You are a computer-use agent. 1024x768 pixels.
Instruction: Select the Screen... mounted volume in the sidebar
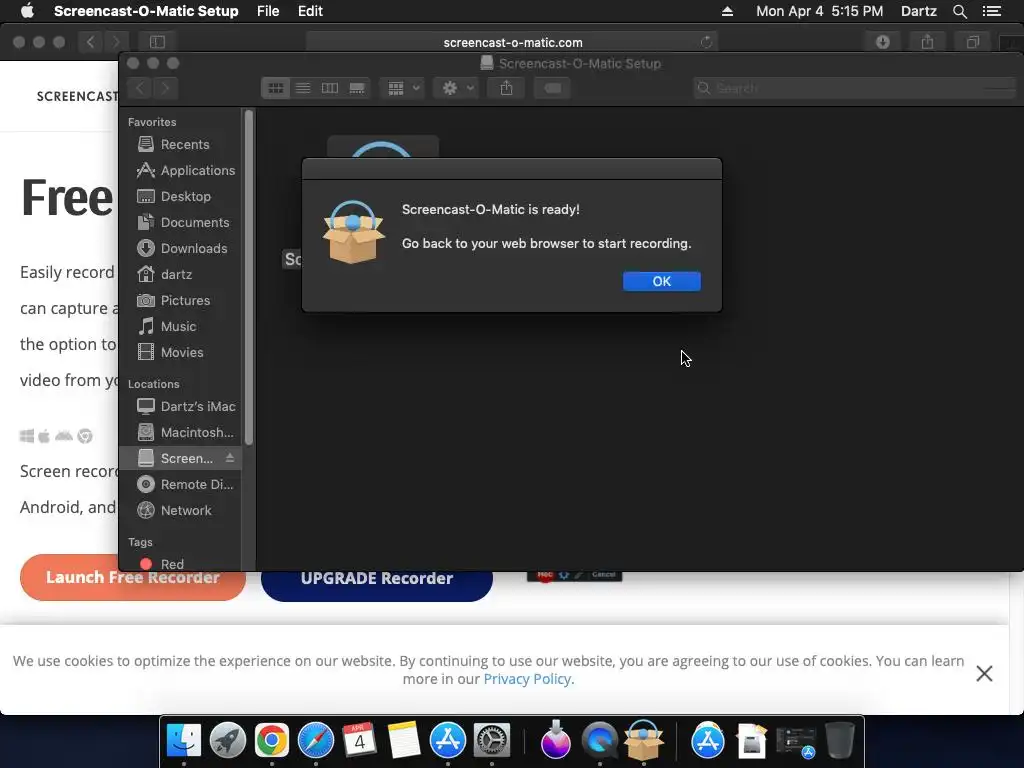tap(180, 458)
